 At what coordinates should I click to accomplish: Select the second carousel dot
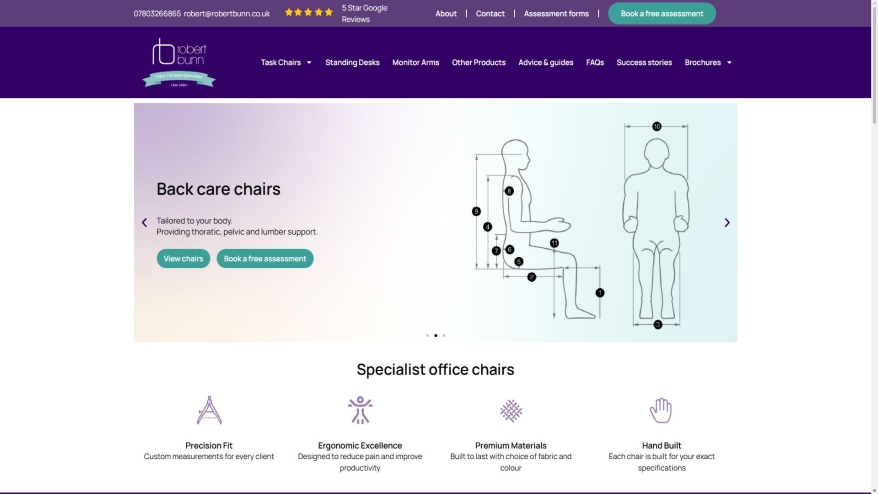click(436, 335)
